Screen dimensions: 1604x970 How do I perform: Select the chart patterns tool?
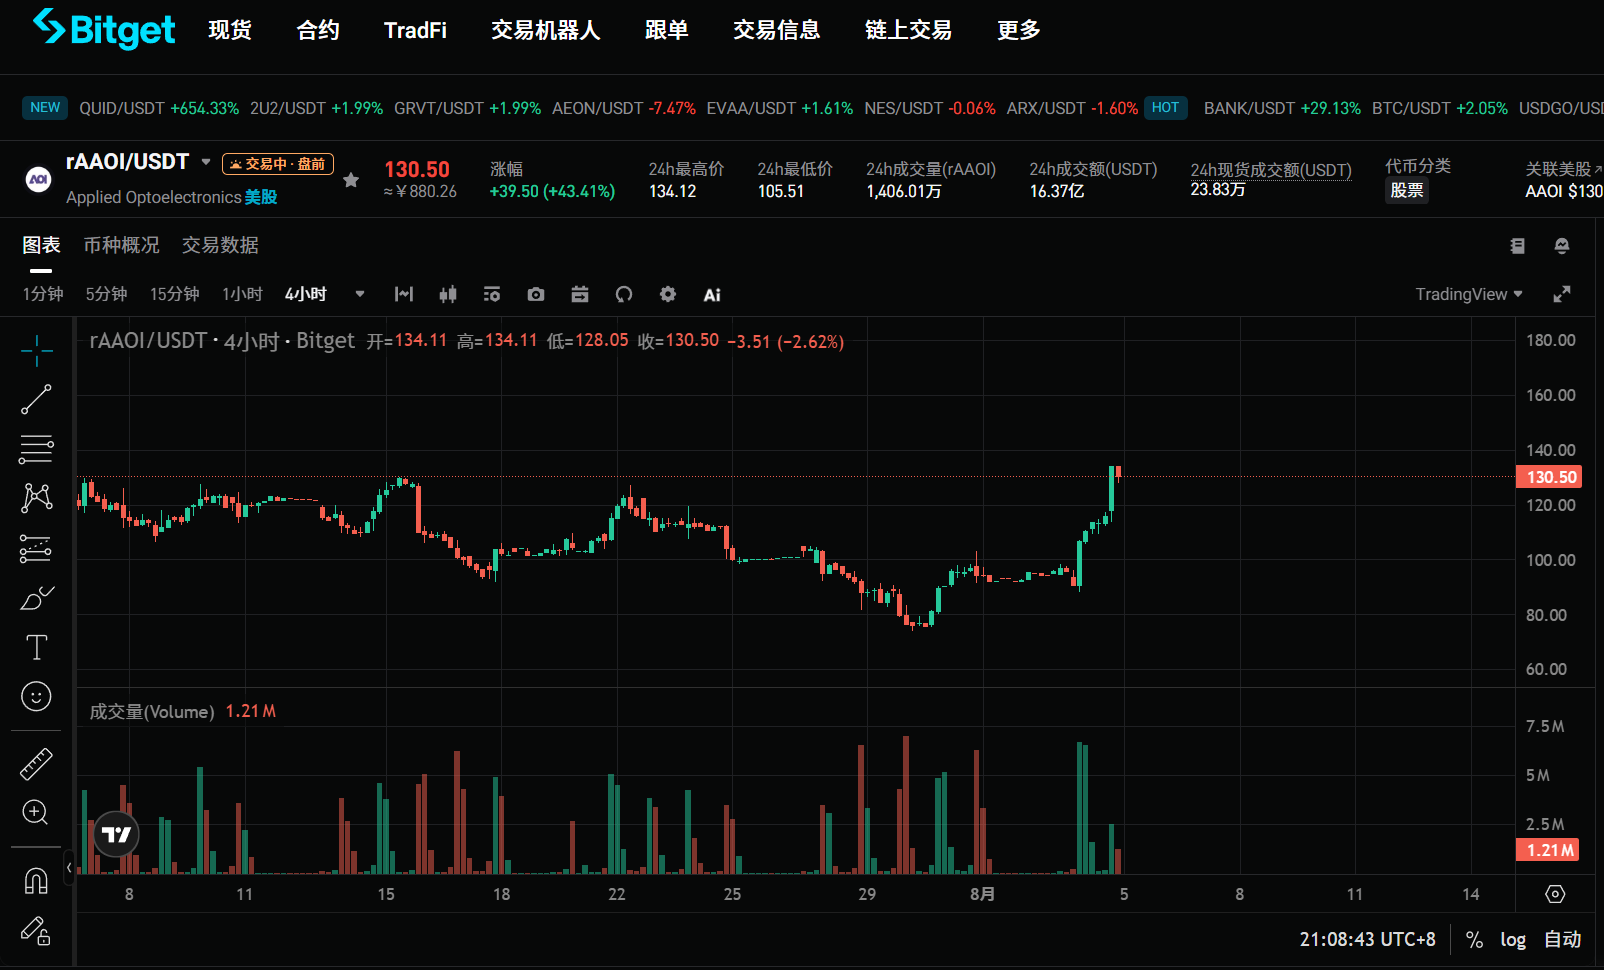[x=36, y=498]
